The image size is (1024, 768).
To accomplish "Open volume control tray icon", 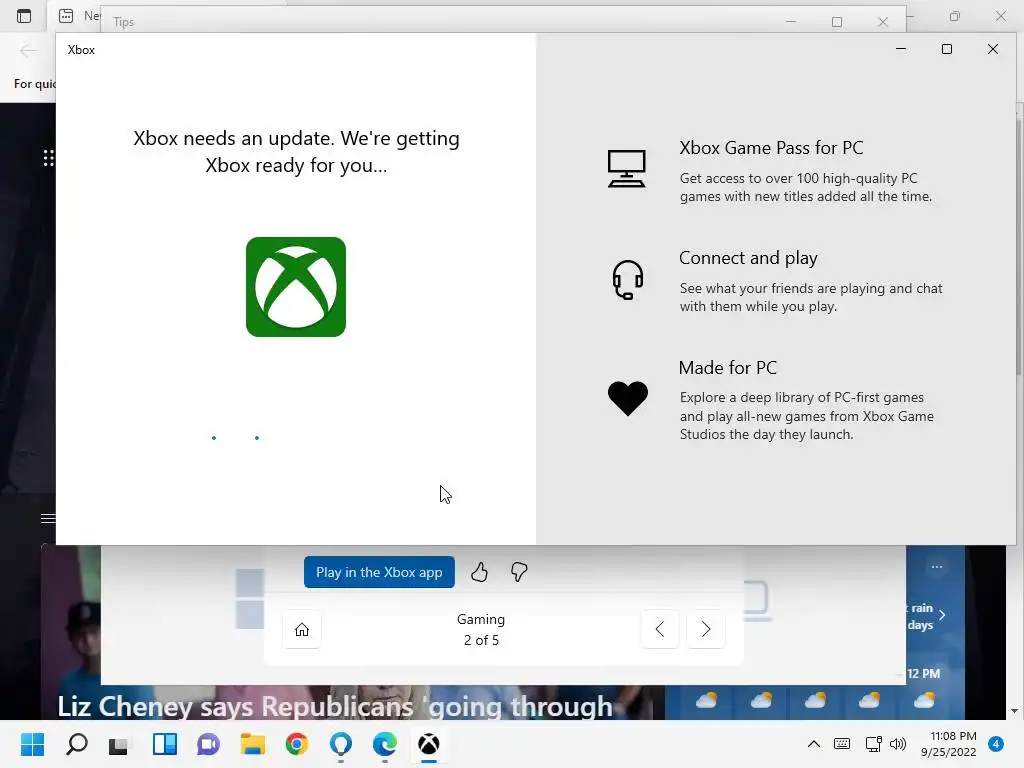I will (898, 744).
